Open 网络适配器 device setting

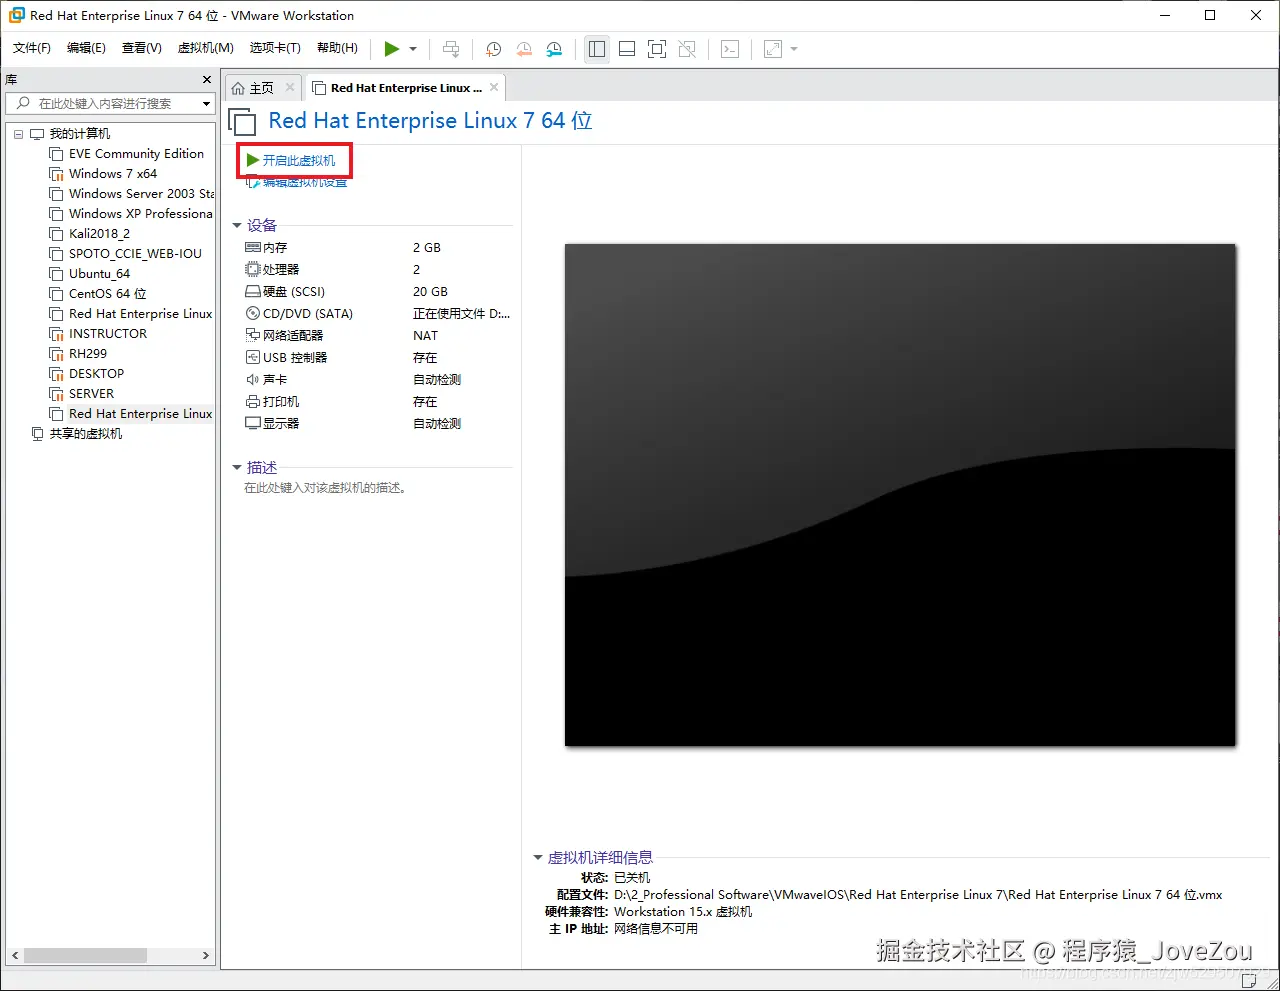click(293, 335)
